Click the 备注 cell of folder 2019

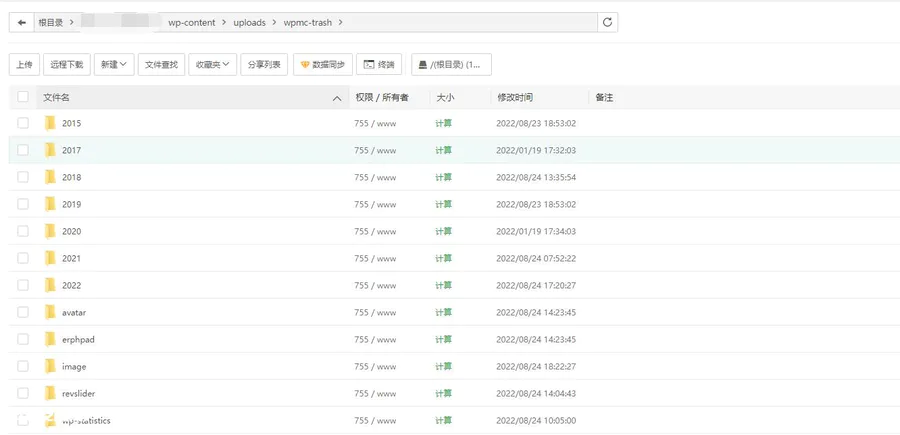pyautogui.click(x=743, y=204)
